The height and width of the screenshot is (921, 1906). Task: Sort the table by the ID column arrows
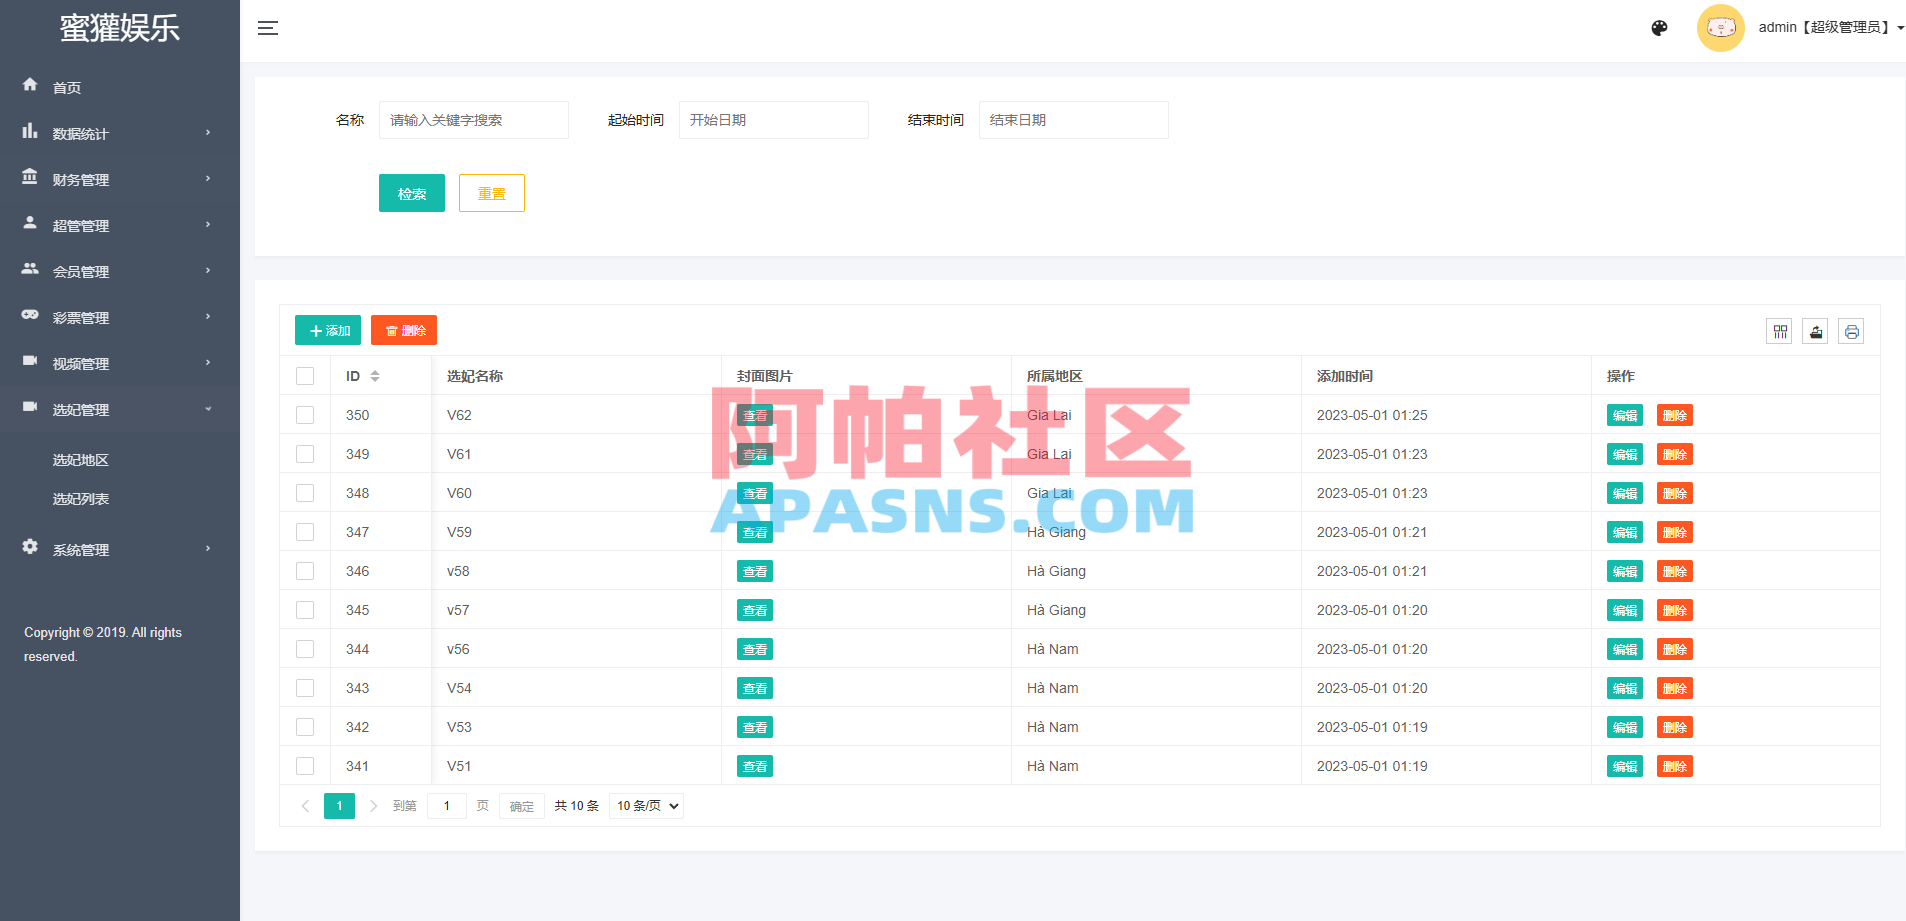(x=376, y=375)
